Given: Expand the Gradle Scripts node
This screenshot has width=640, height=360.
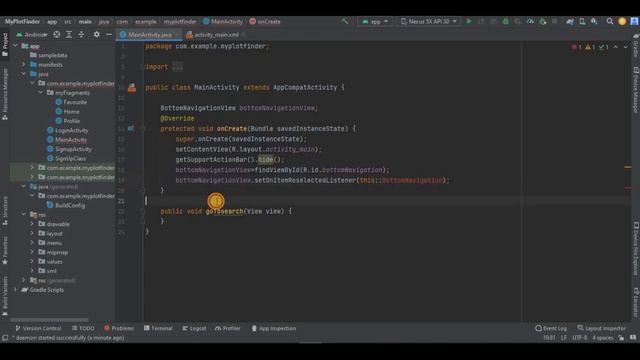Looking at the screenshot, I should click(x=16, y=290).
